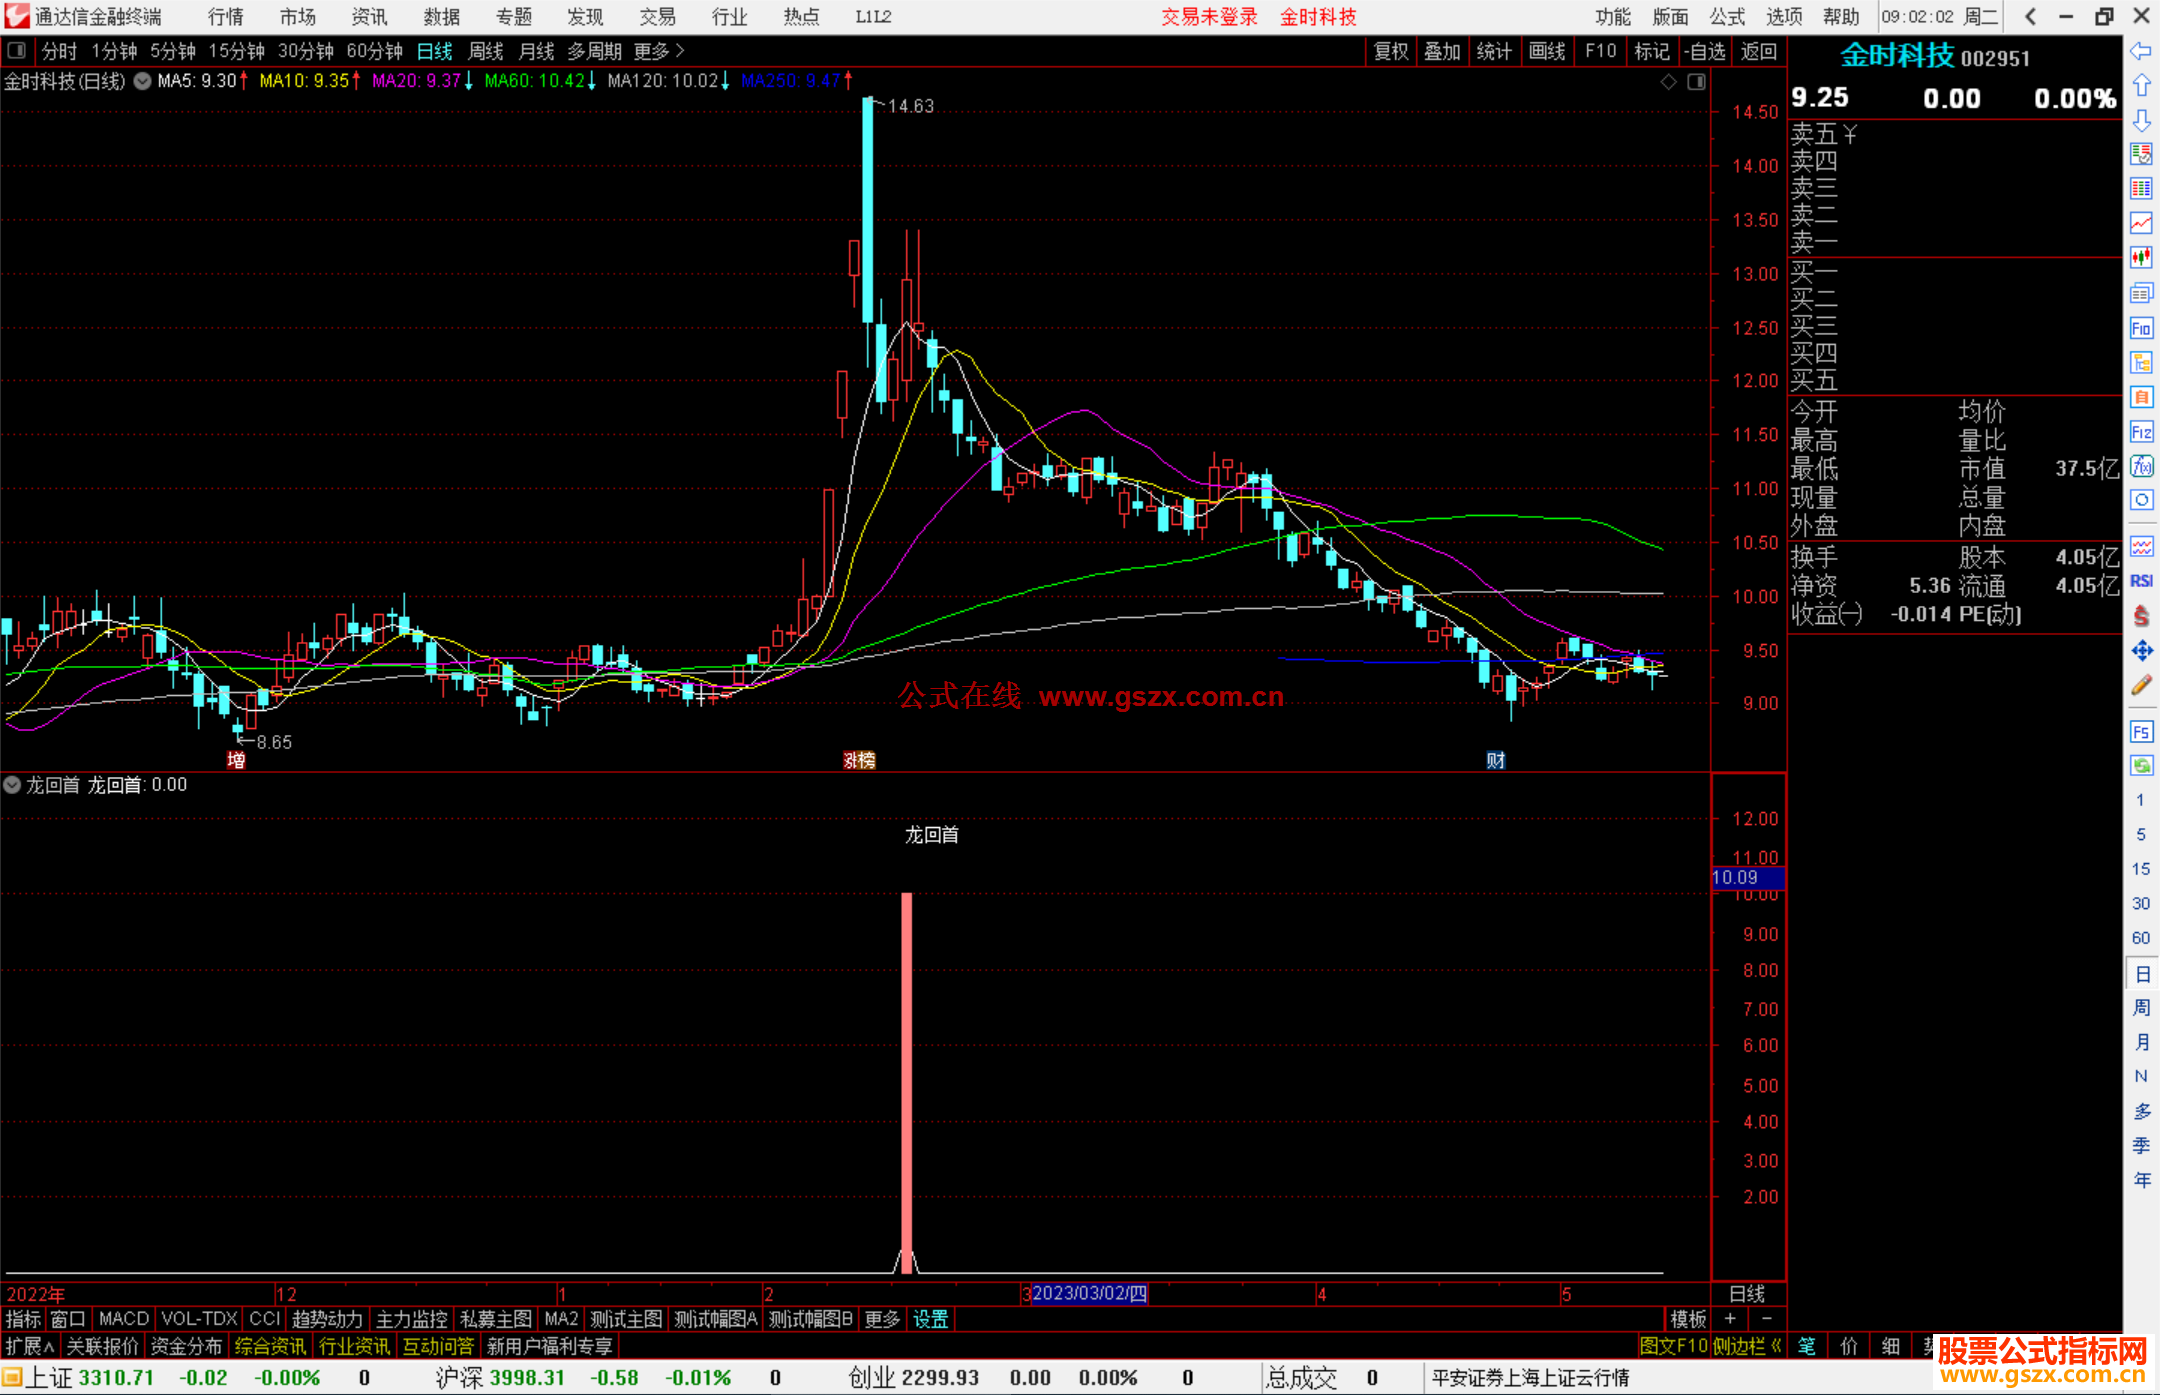The width and height of the screenshot is (2160, 1395).
Task: Toggle the 龙回首 indicator panel circle button
Action: (12, 785)
